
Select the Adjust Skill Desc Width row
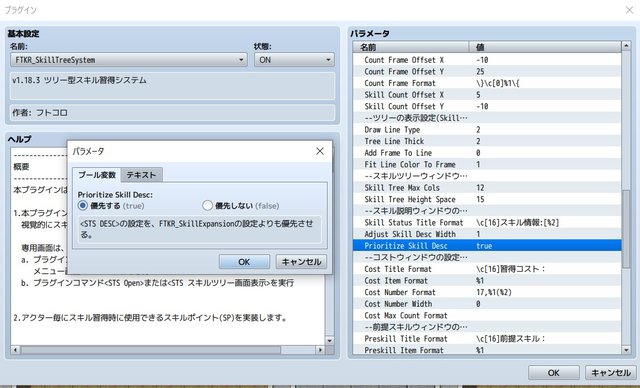tap(487, 234)
